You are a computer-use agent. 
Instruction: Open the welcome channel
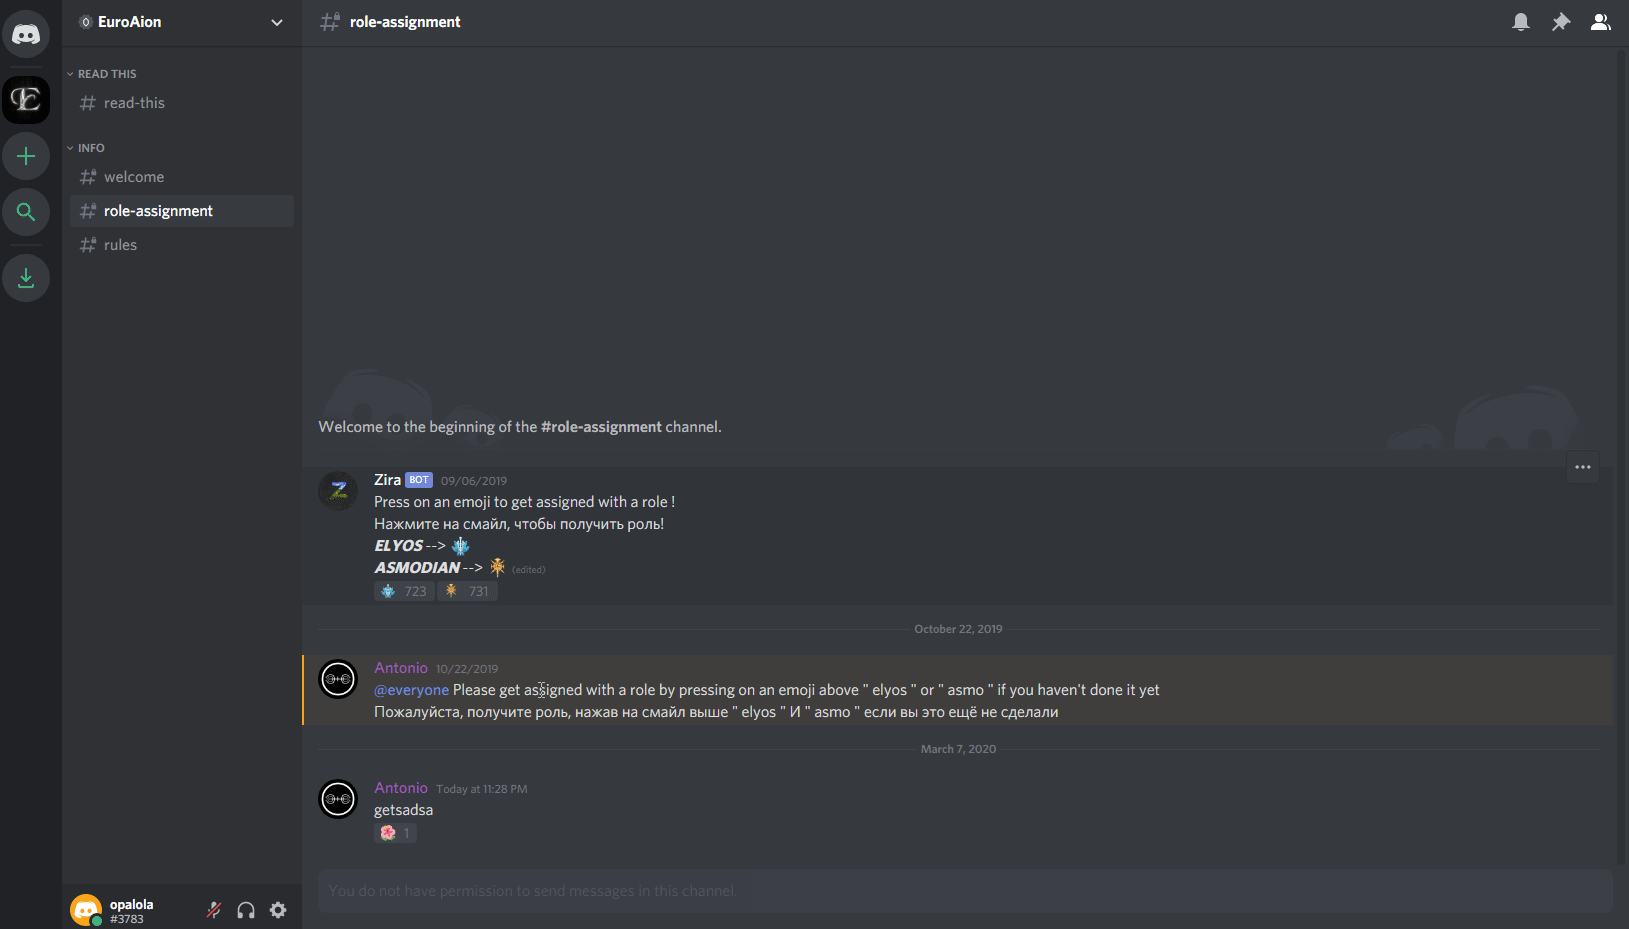click(182, 177)
